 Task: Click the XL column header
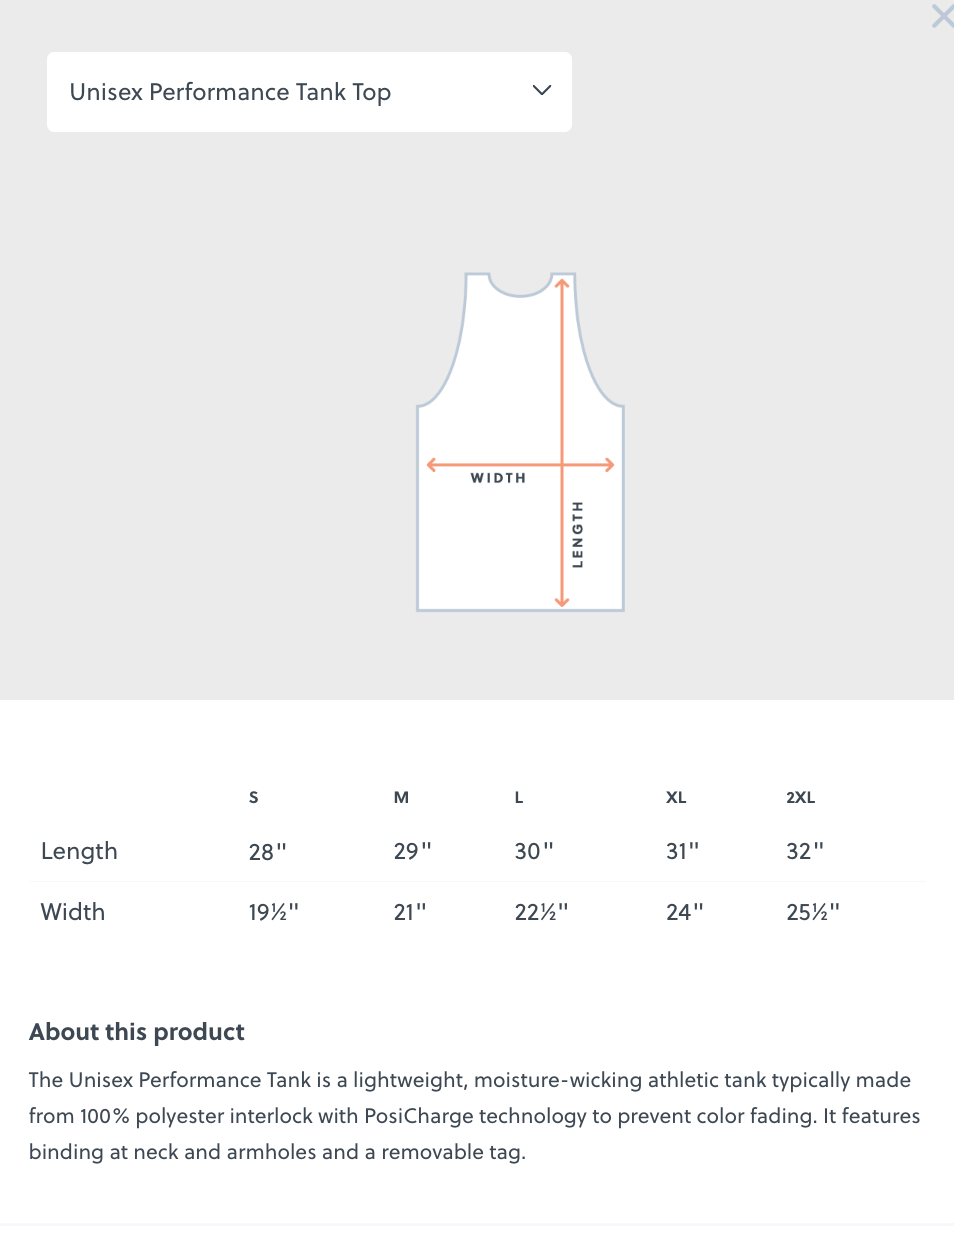click(676, 797)
